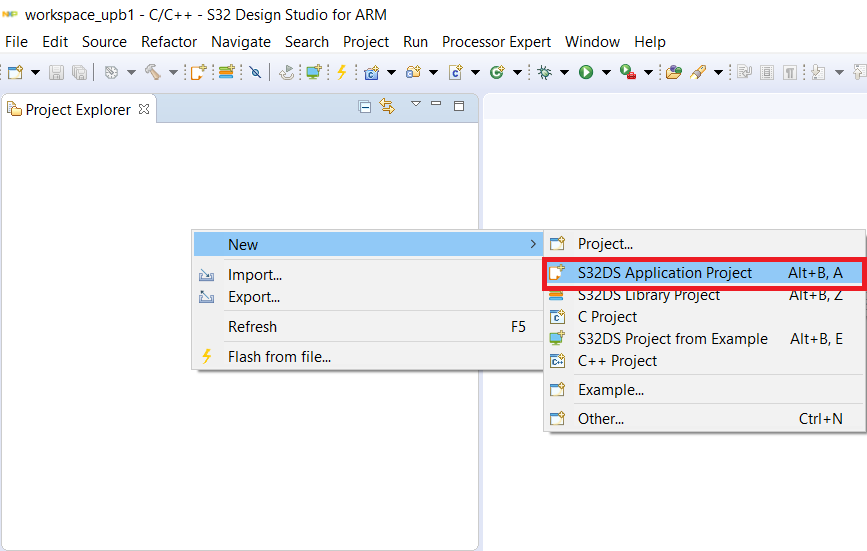Open the File menu
This screenshot has width=867, height=551.
[17, 42]
